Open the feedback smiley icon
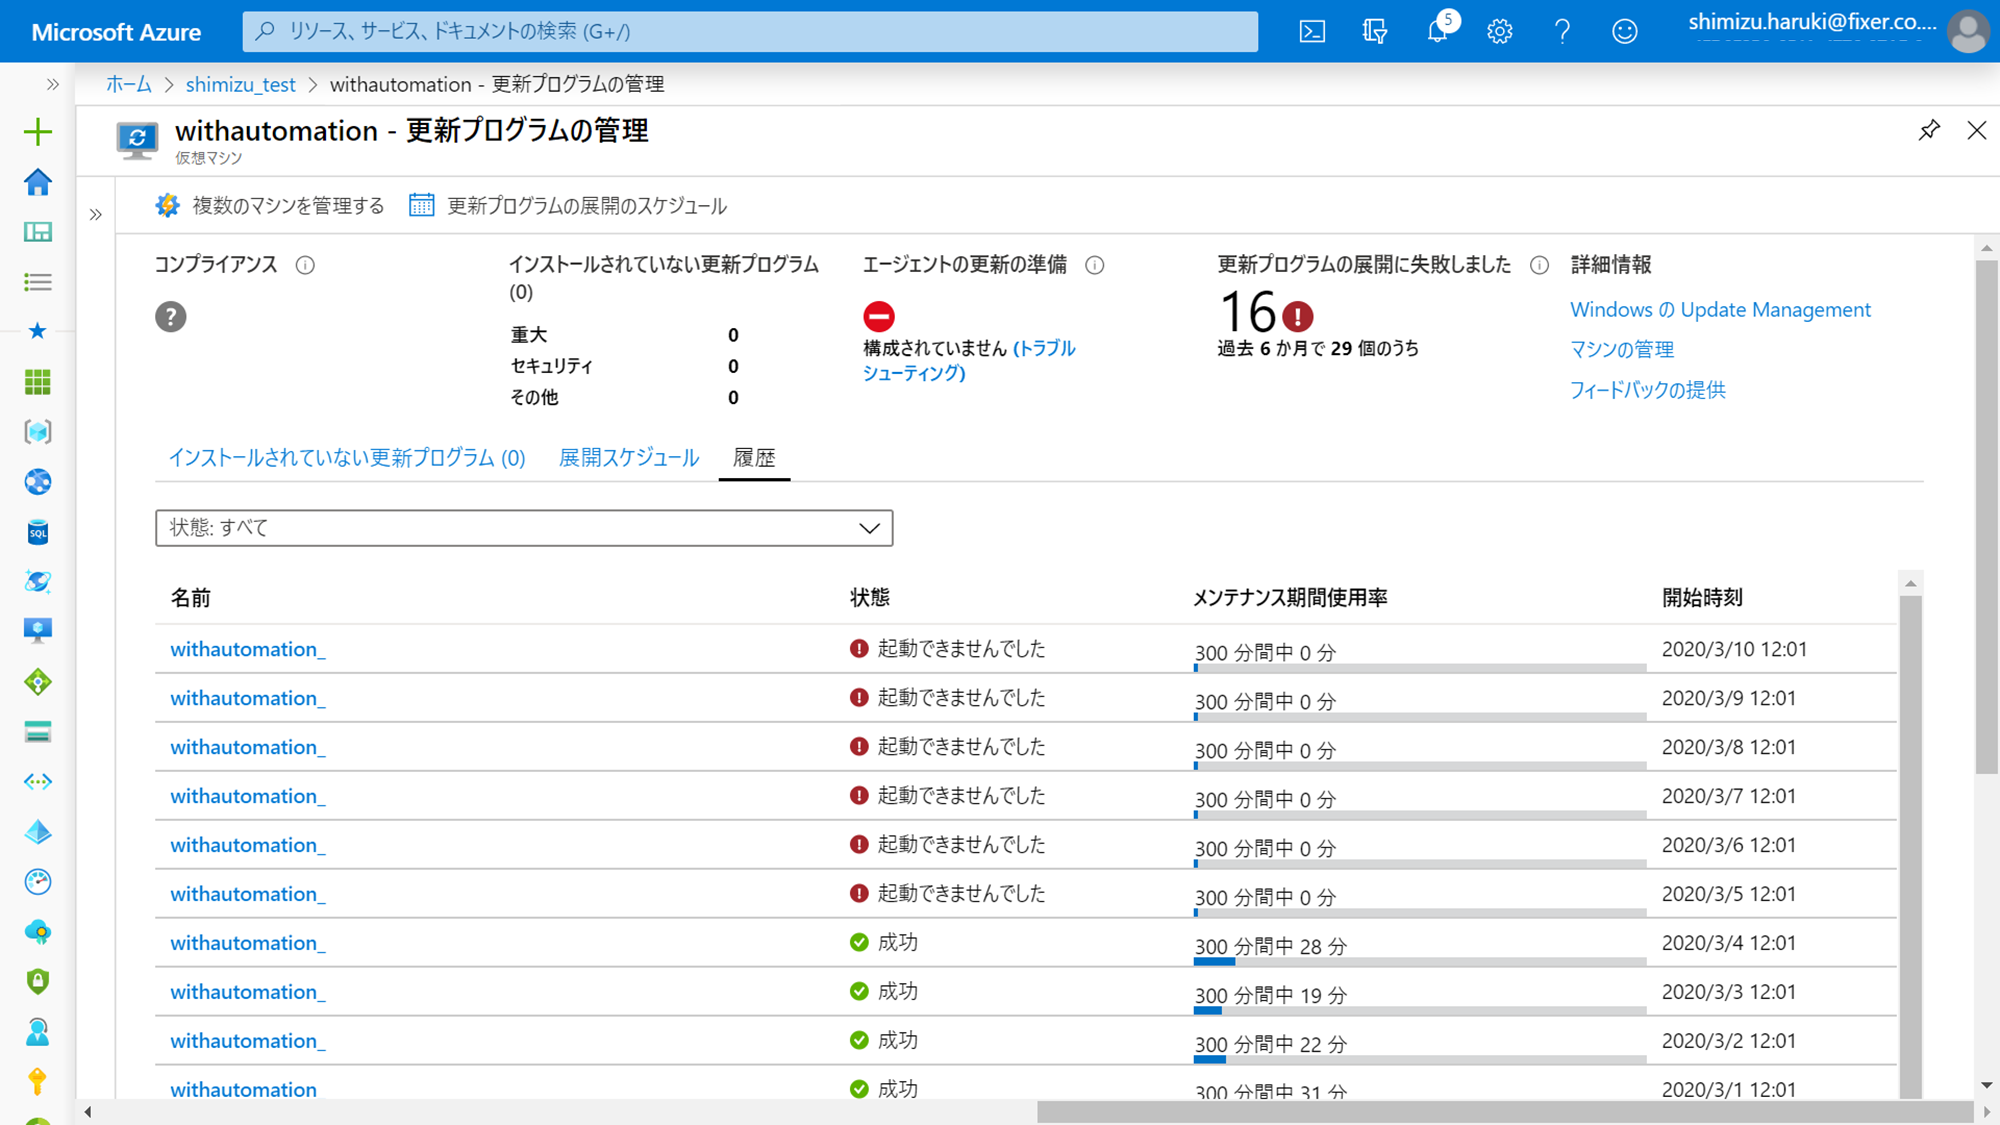Screen dimensions: 2000x1125 [1625, 31]
